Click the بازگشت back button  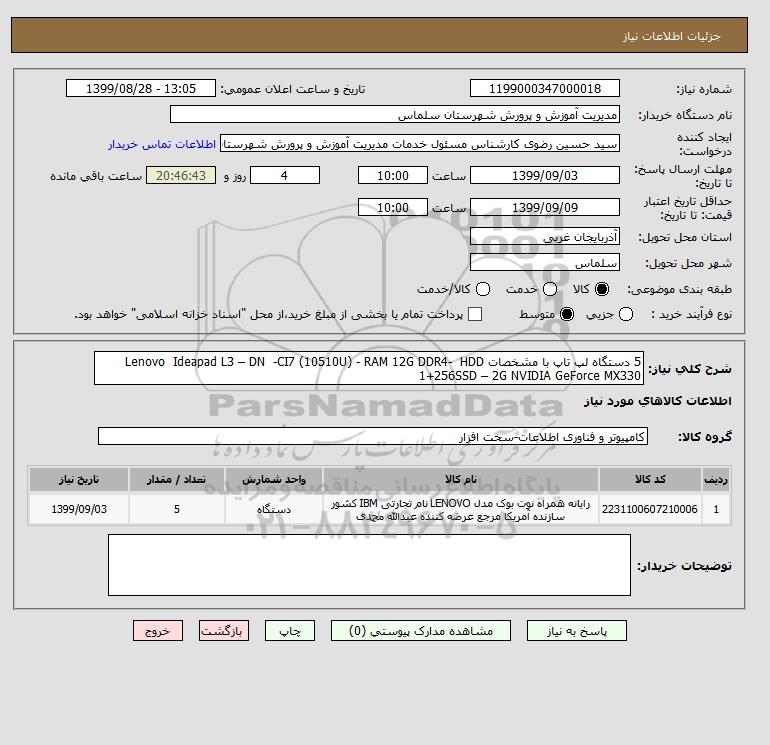click(x=224, y=631)
